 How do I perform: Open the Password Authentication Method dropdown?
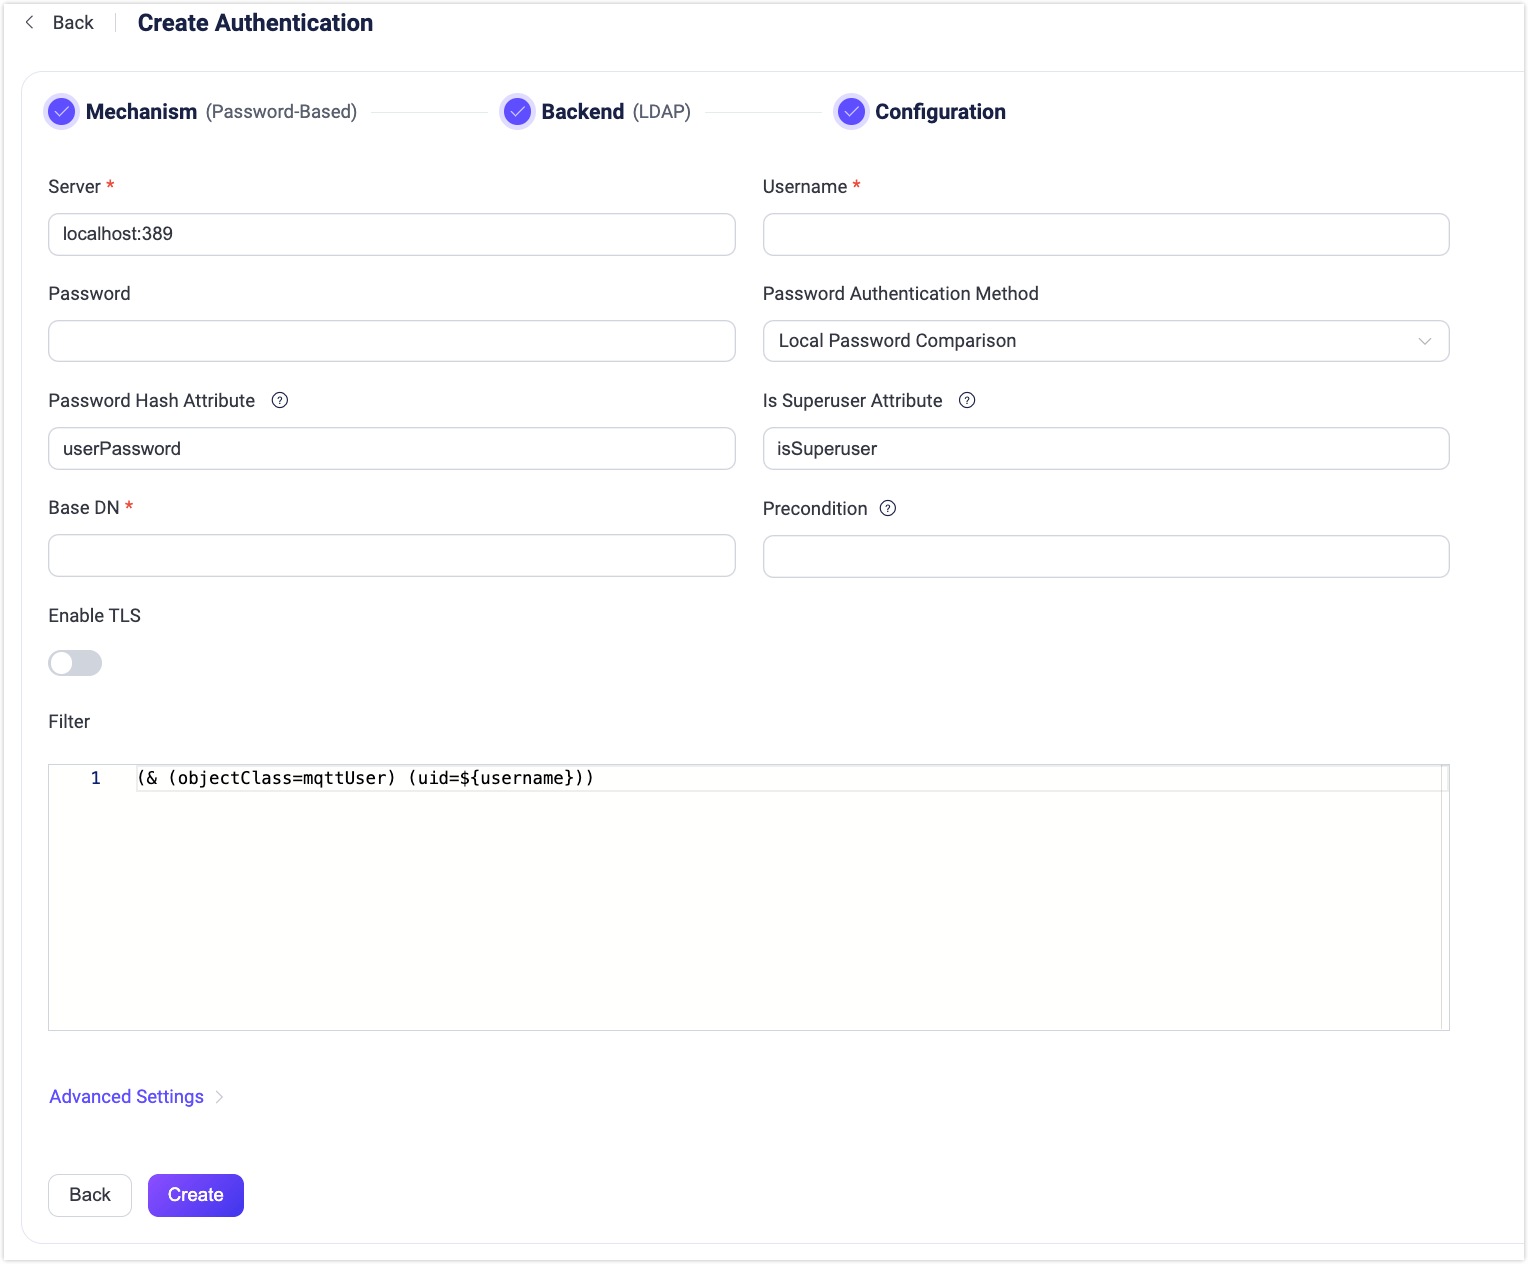pos(1105,341)
